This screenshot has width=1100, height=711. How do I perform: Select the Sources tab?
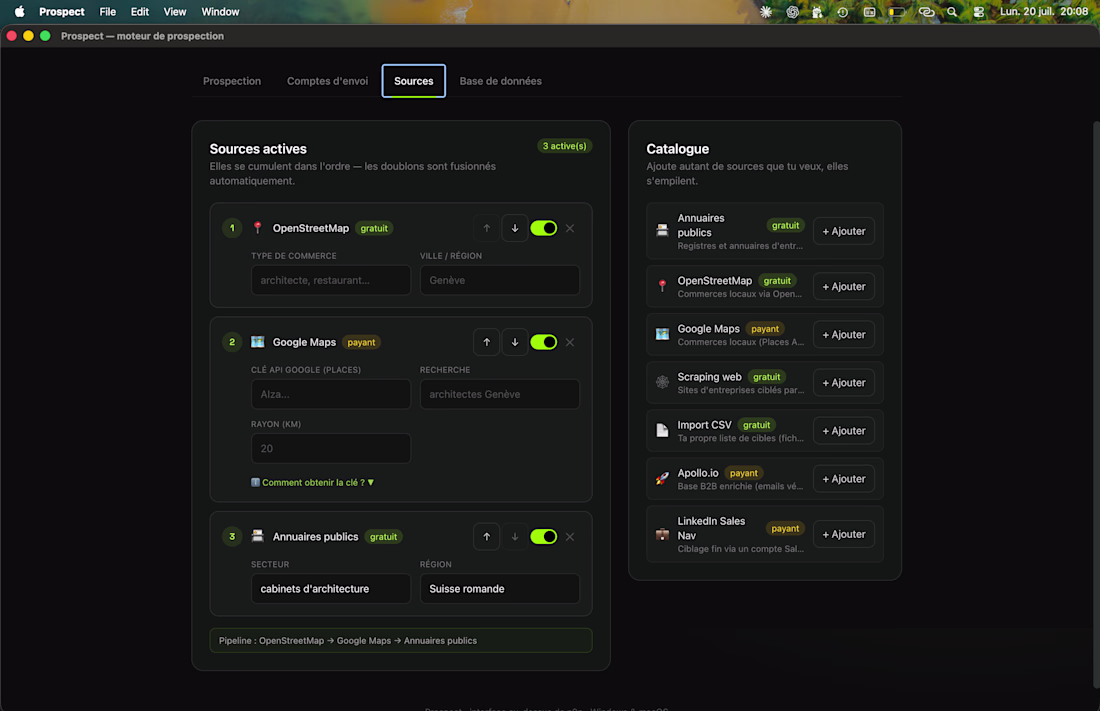(x=413, y=81)
